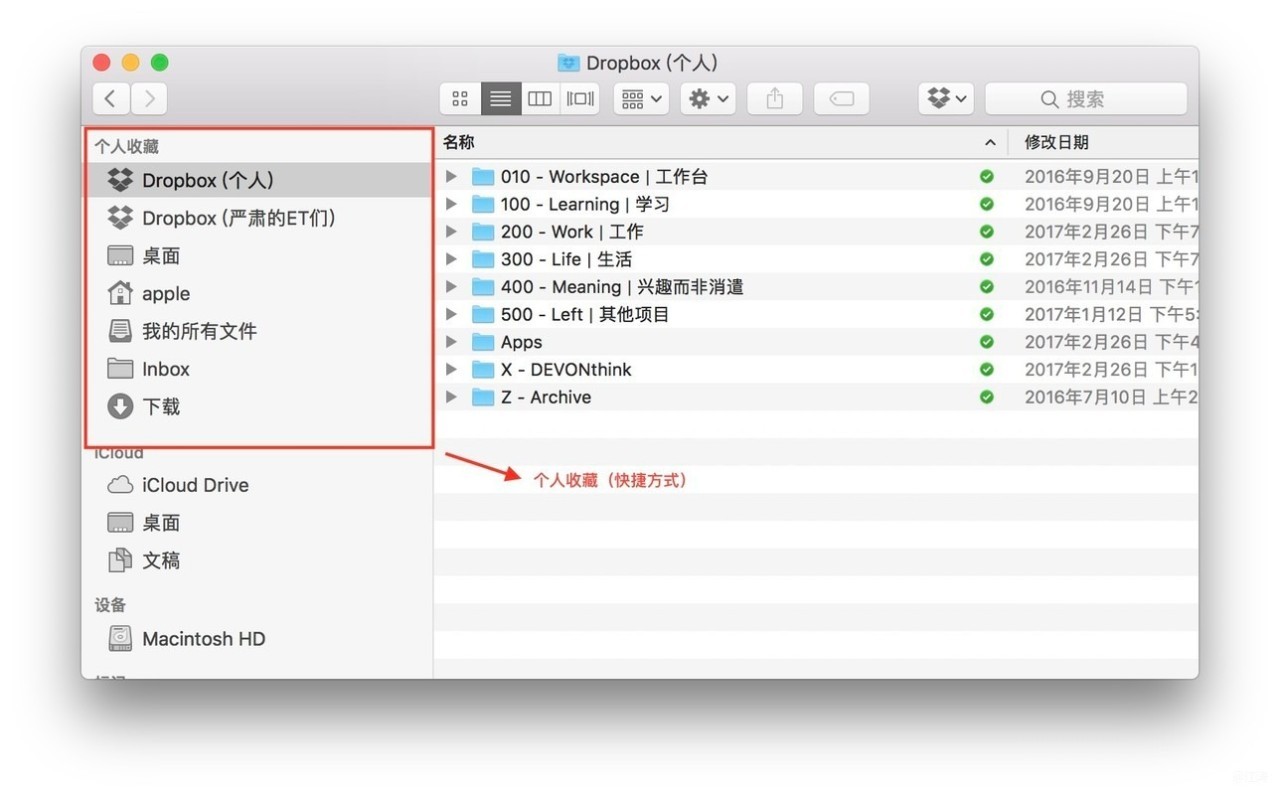Click the Dropbox icon beside Dropbox (个人)
The image size is (1280, 795).
click(120, 180)
